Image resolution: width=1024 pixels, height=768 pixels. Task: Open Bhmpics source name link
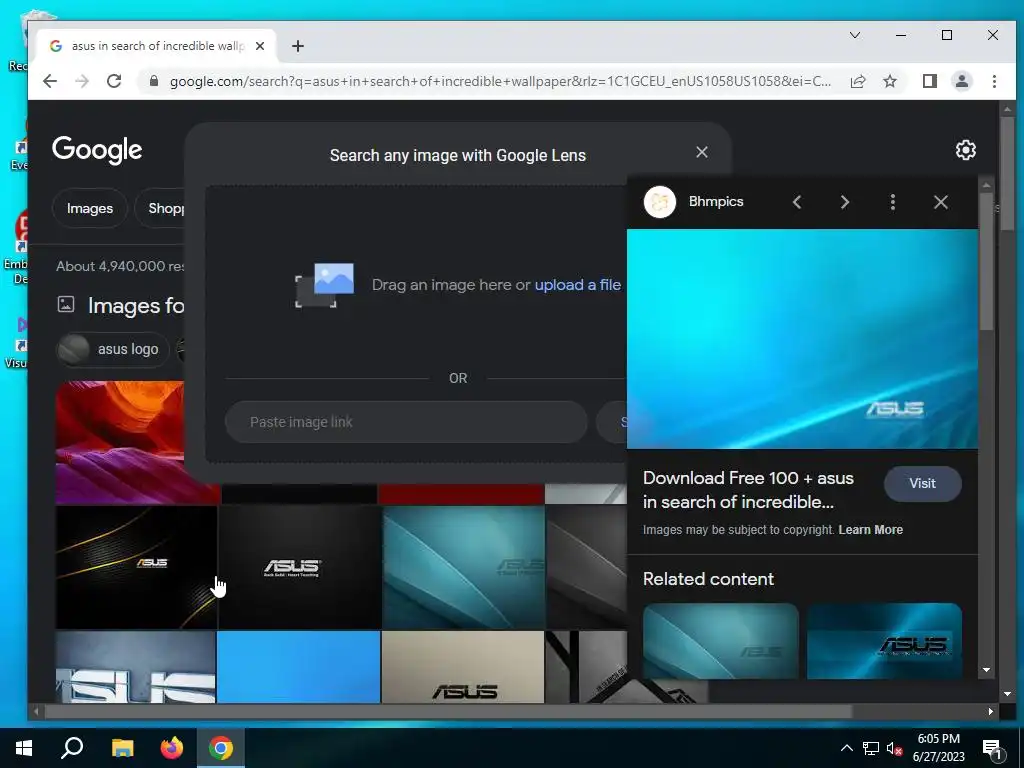pyautogui.click(x=716, y=201)
